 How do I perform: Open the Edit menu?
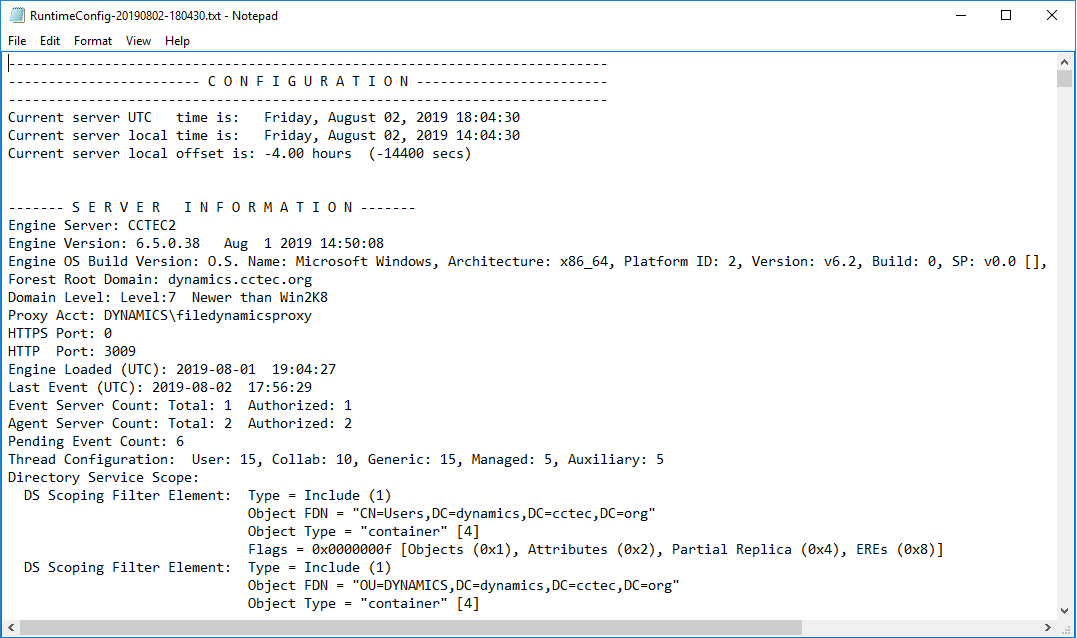tap(50, 41)
